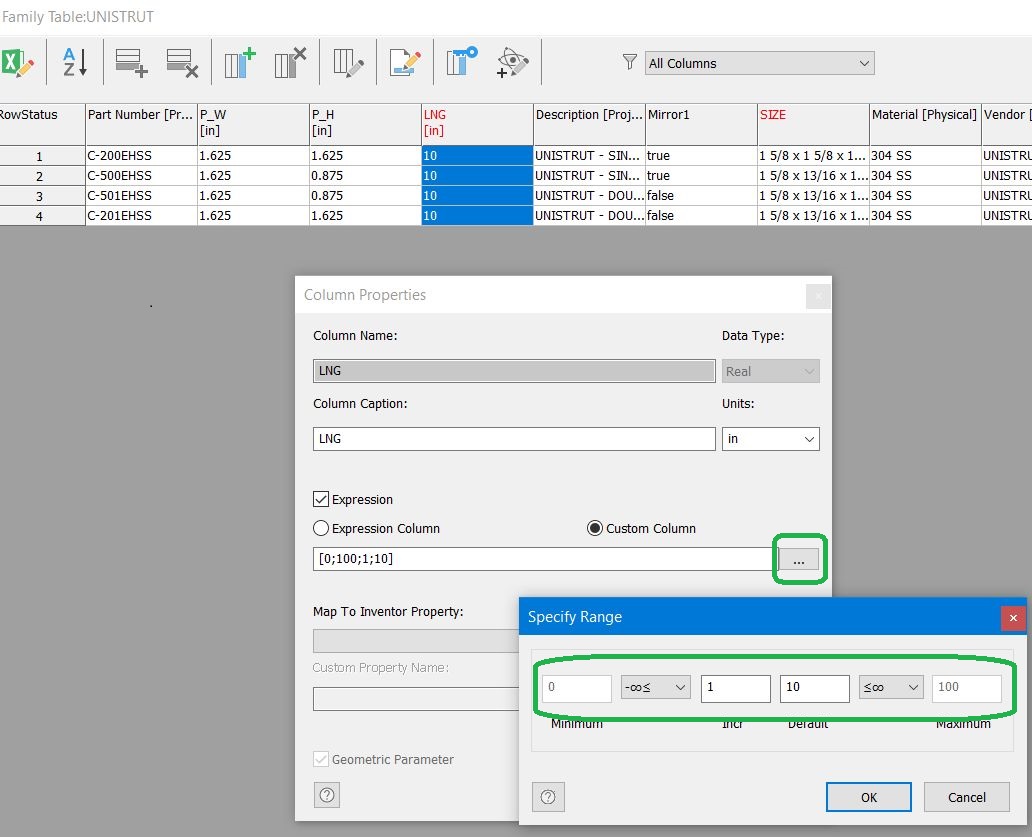1032x837 pixels.
Task: Delete the selected row from the table
Action: click(x=182, y=62)
